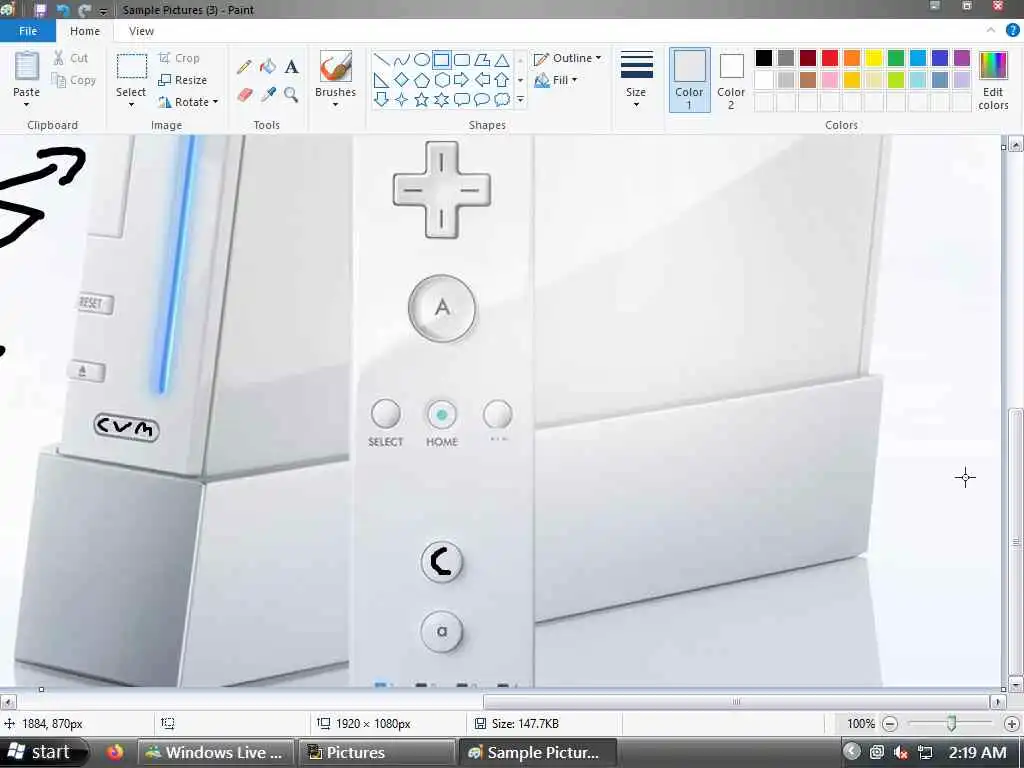The height and width of the screenshot is (768, 1024).
Task: Activate the Text tool
Action: [291, 67]
